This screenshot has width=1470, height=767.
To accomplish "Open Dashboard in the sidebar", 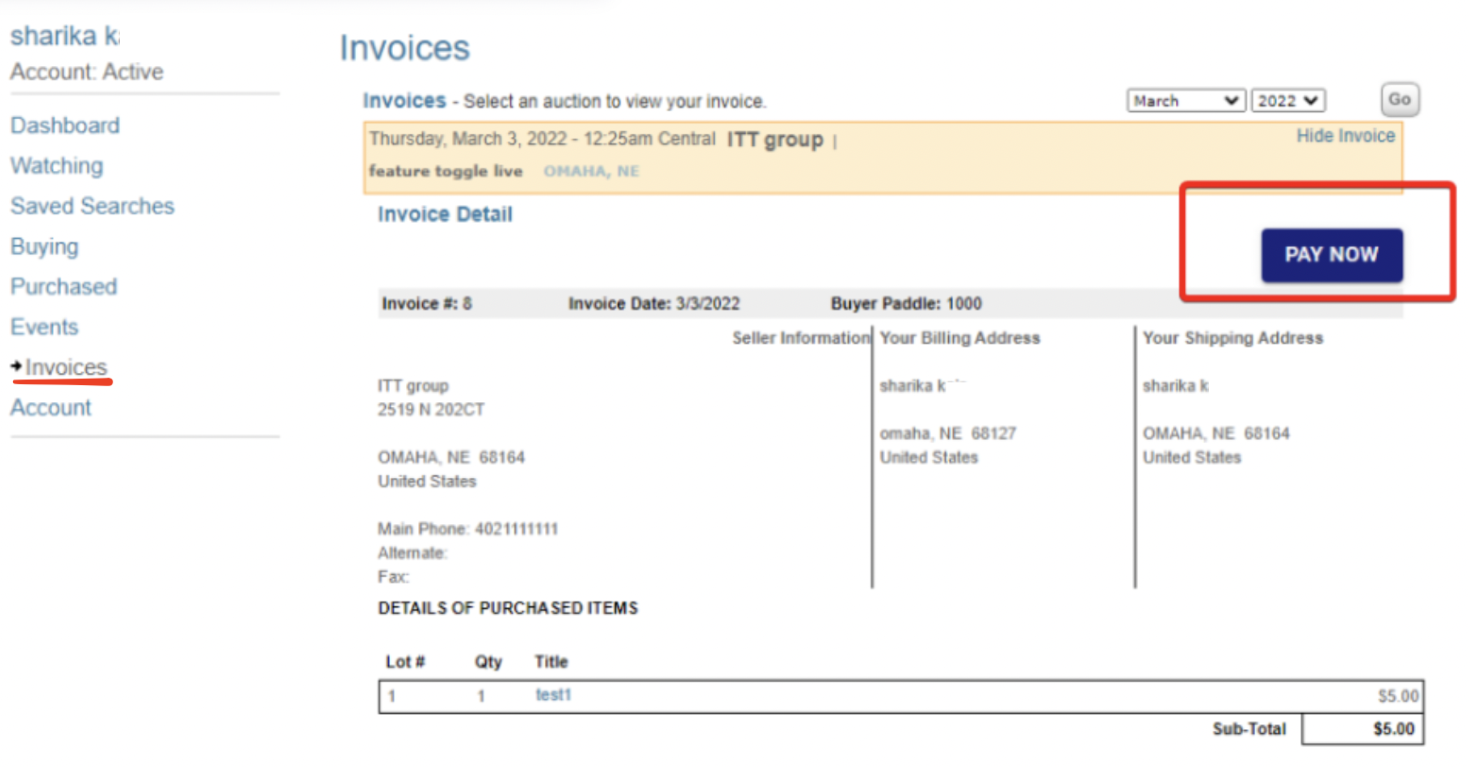I will point(65,125).
